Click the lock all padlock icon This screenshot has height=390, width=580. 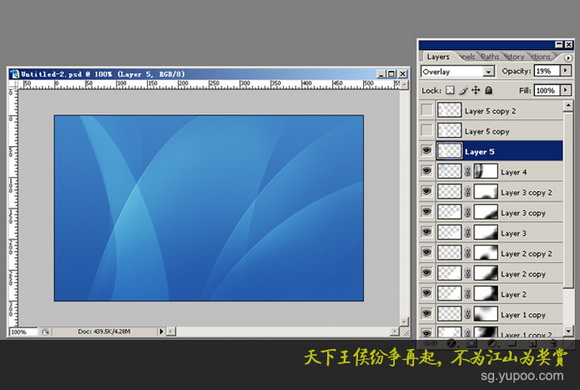(x=489, y=90)
